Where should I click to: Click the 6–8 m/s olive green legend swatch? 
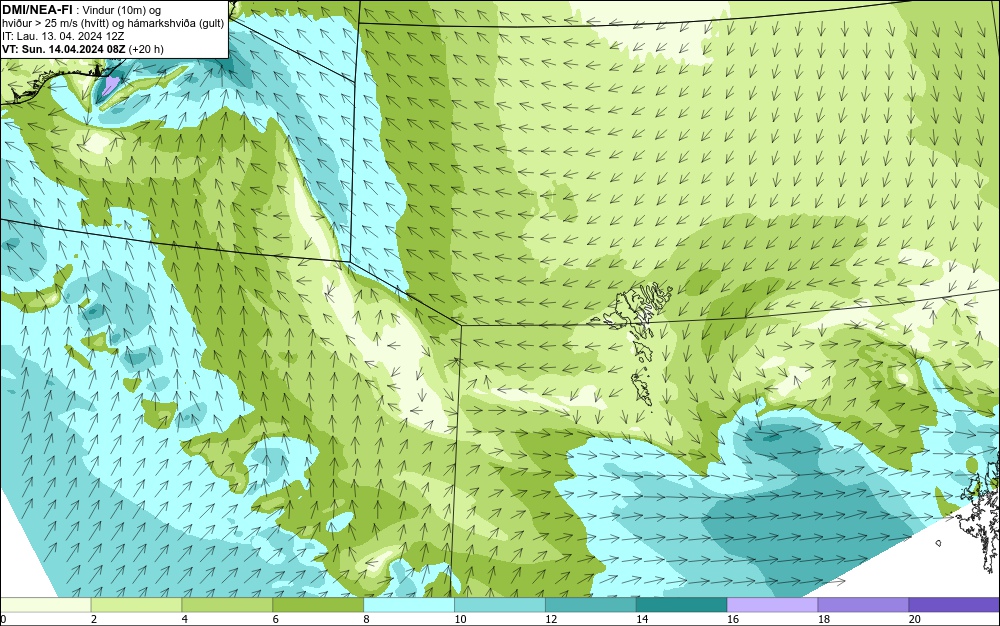[x=318, y=604]
